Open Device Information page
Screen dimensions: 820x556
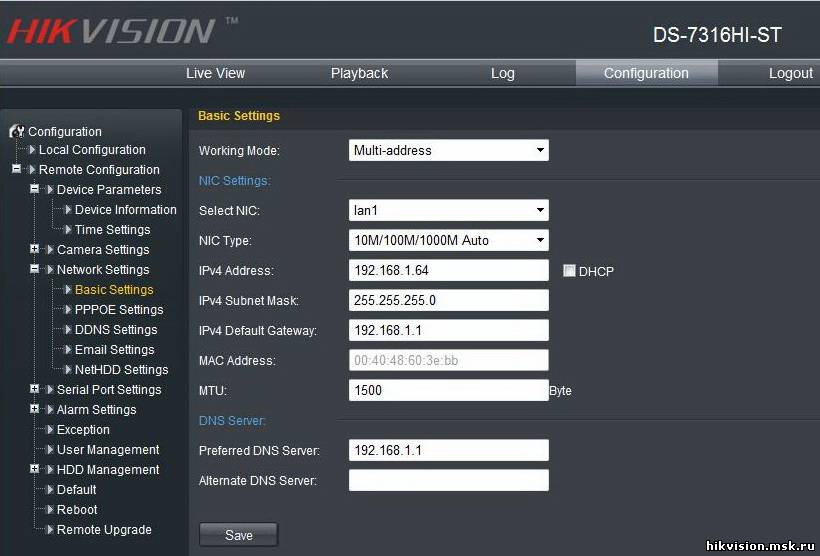(x=126, y=210)
